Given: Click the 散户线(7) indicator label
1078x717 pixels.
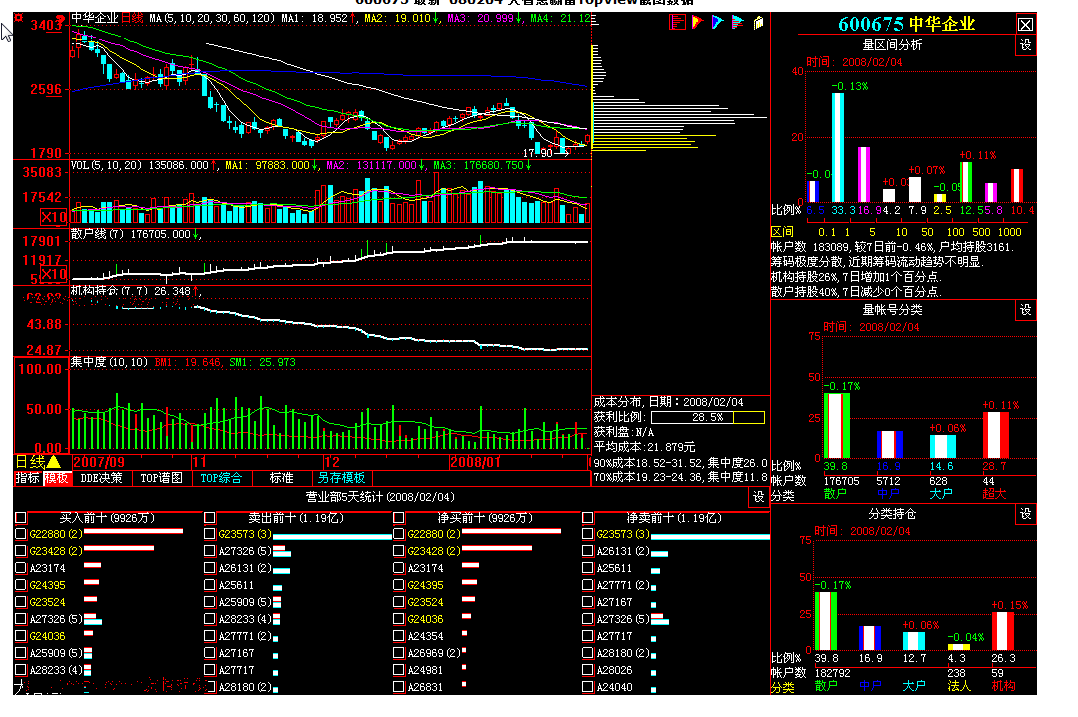Looking at the screenshot, I should pyautogui.click(x=98, y=234).
